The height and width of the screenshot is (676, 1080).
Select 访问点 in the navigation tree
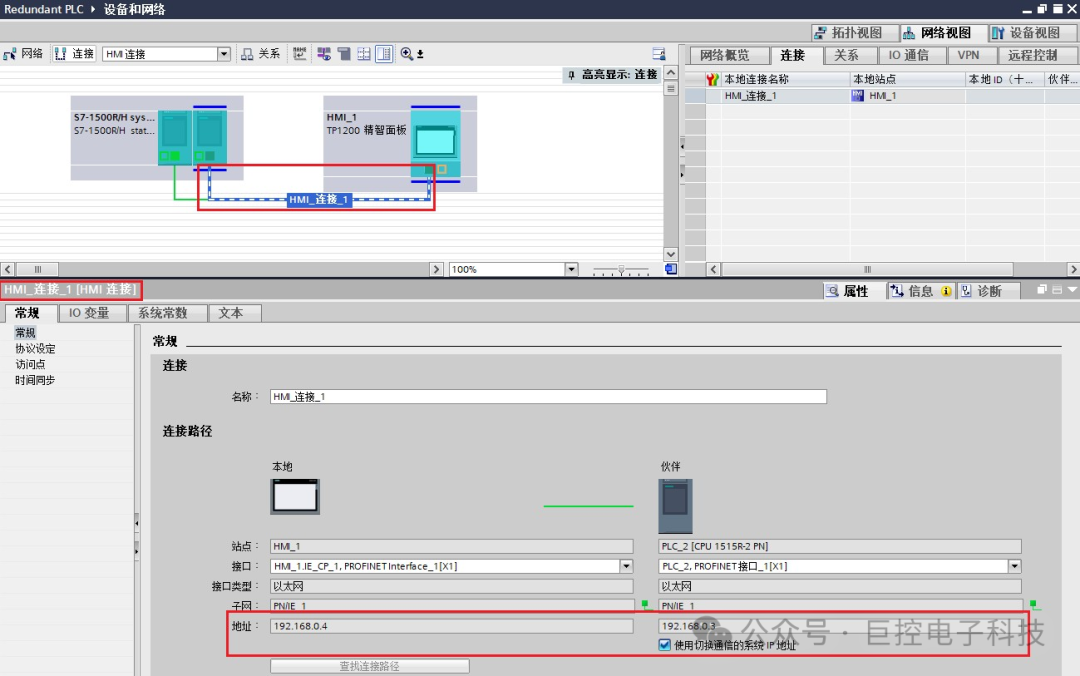[x=30, y=364]
